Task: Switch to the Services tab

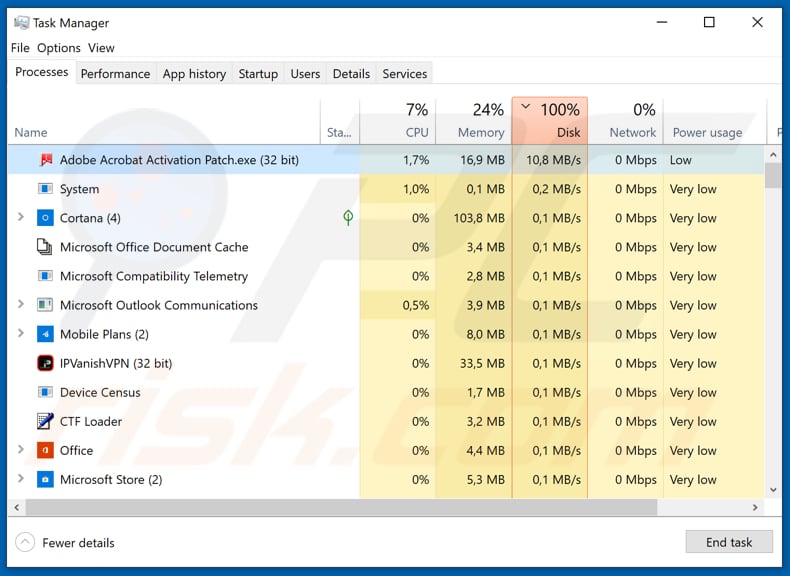Action: pos(405,74)
